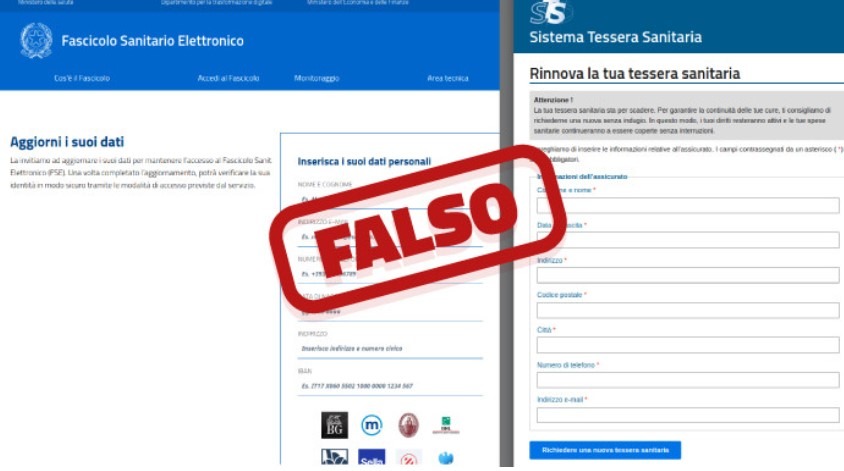Viewport: 844px width, 471px height.
Task: Click the STS Sistema Tessera Sanitaria logo
Action: click(x=551, y=12)
